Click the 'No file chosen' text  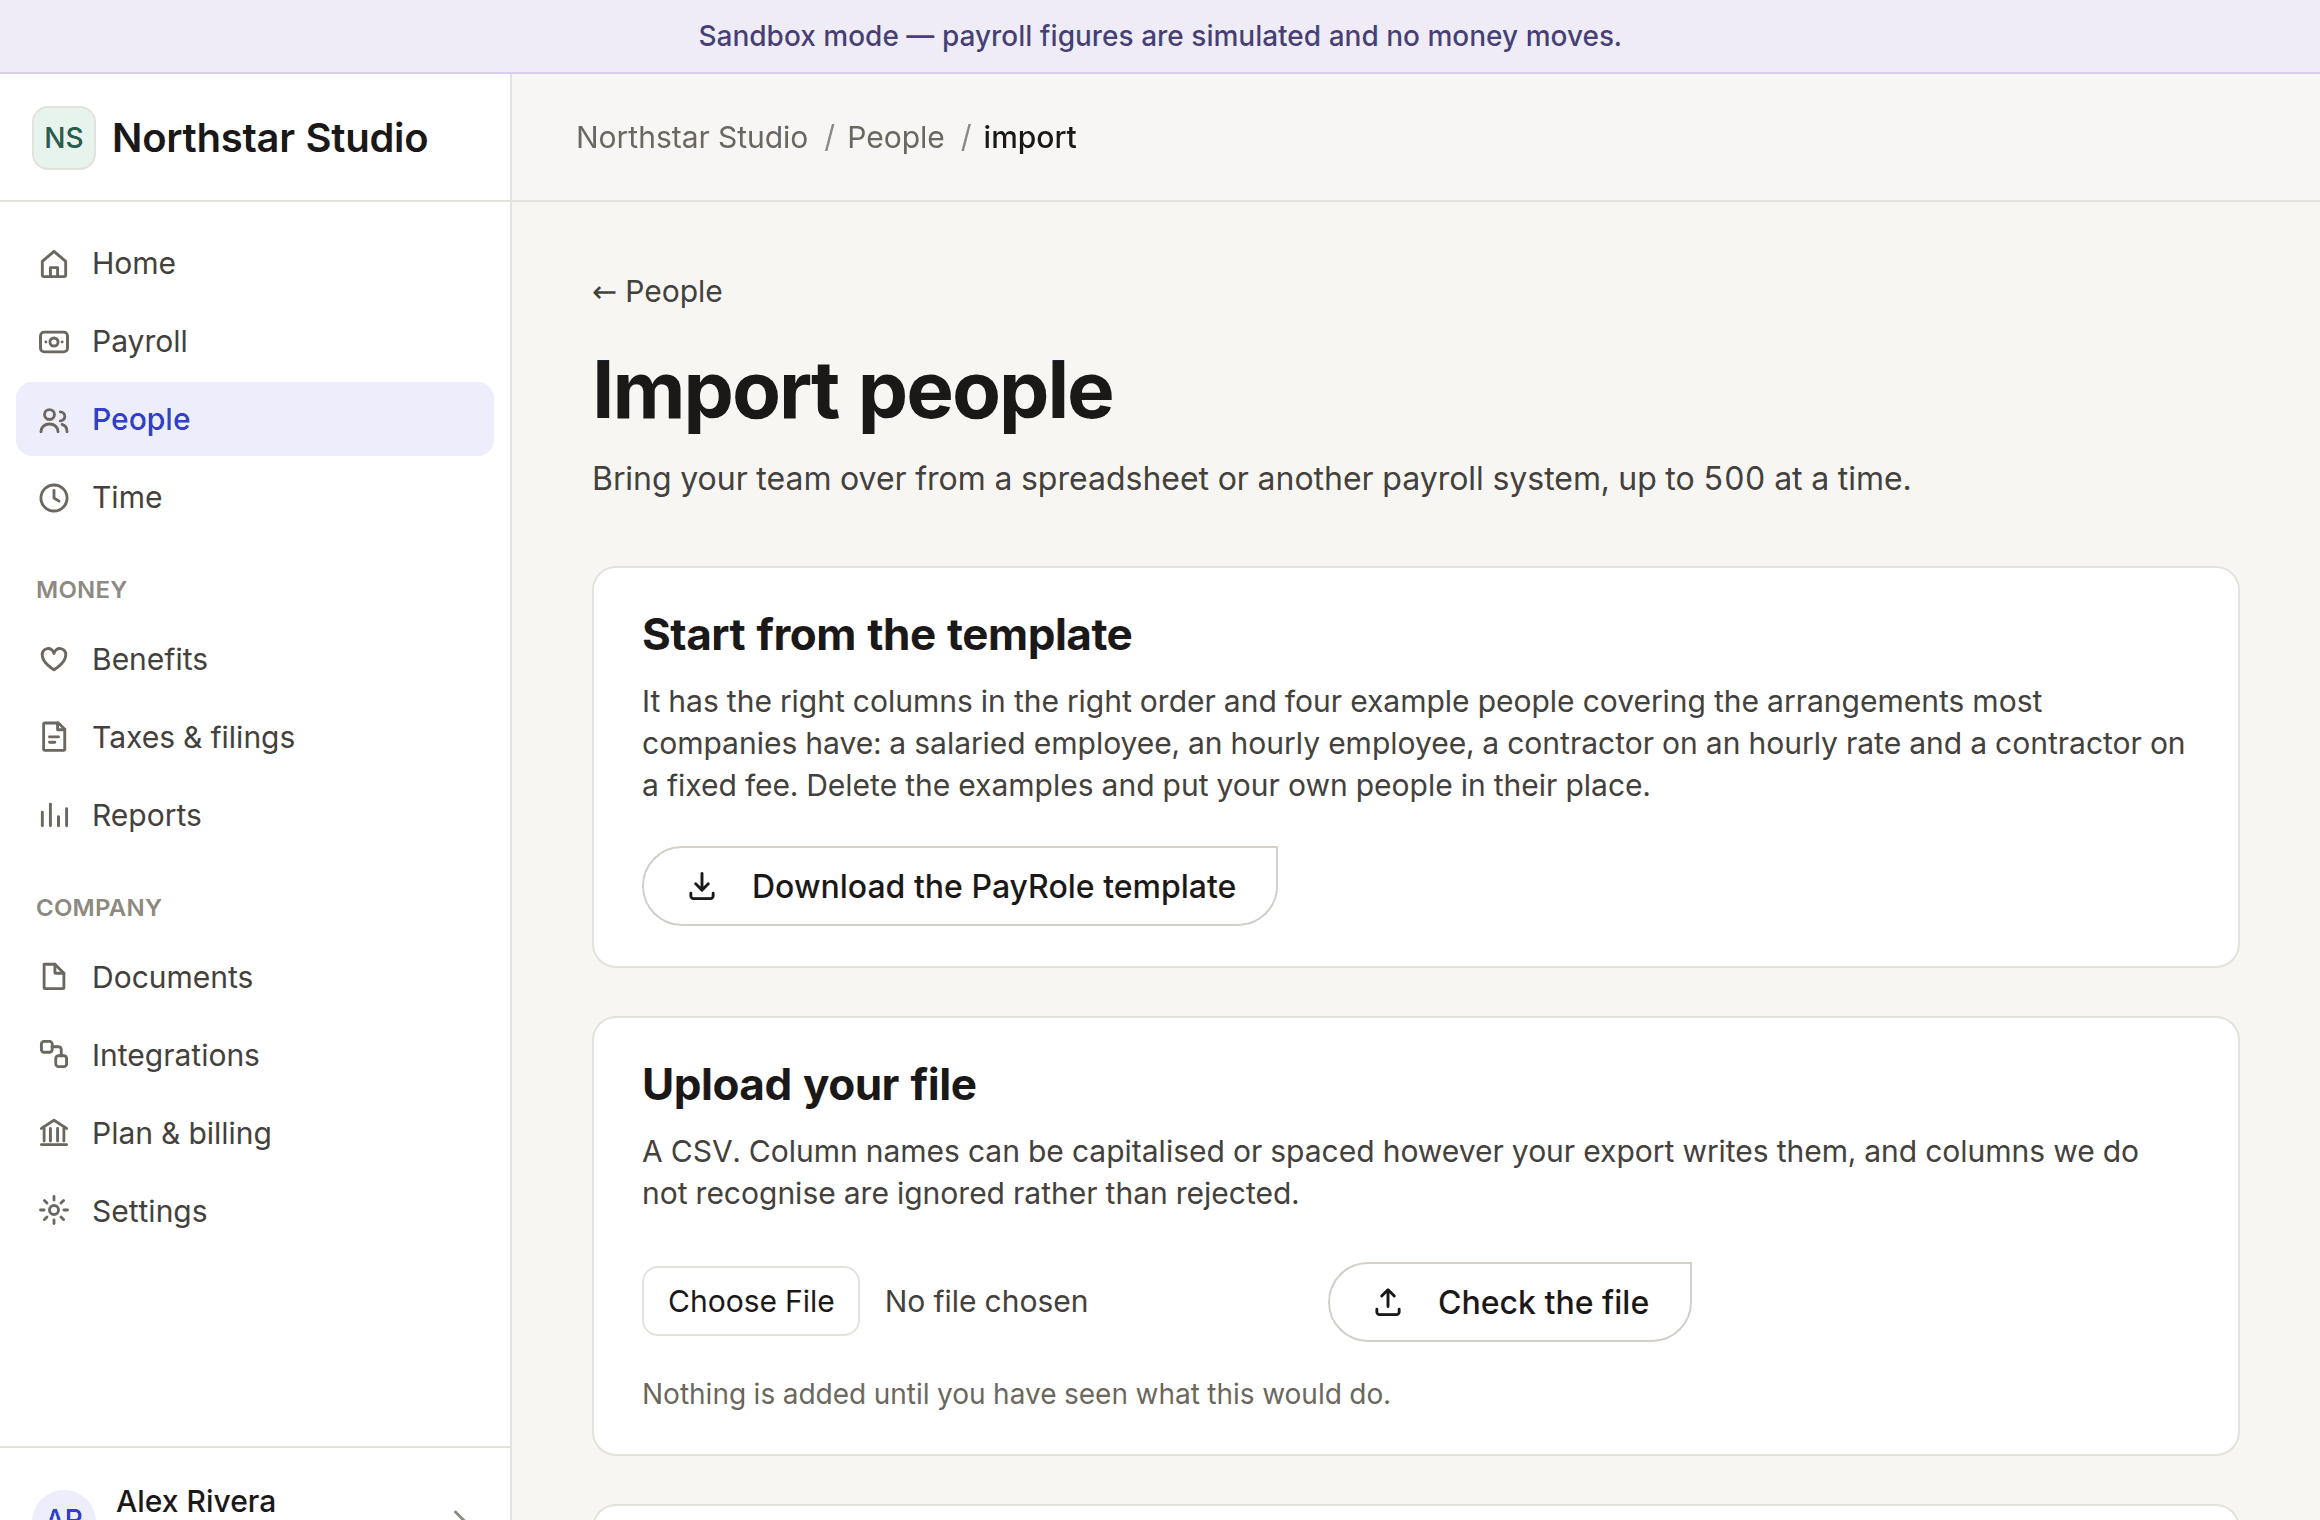coord(986,1302)
